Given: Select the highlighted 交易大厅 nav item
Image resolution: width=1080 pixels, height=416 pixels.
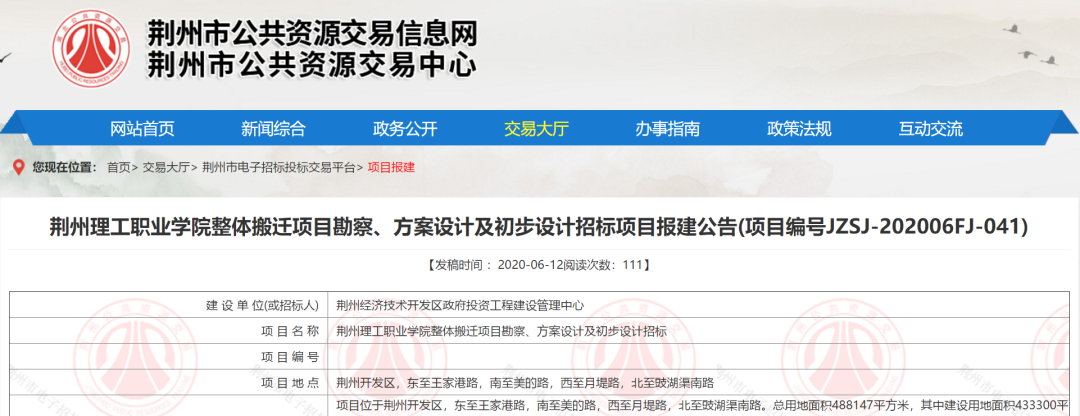Looking at the screenshot, I should (536, 128).
